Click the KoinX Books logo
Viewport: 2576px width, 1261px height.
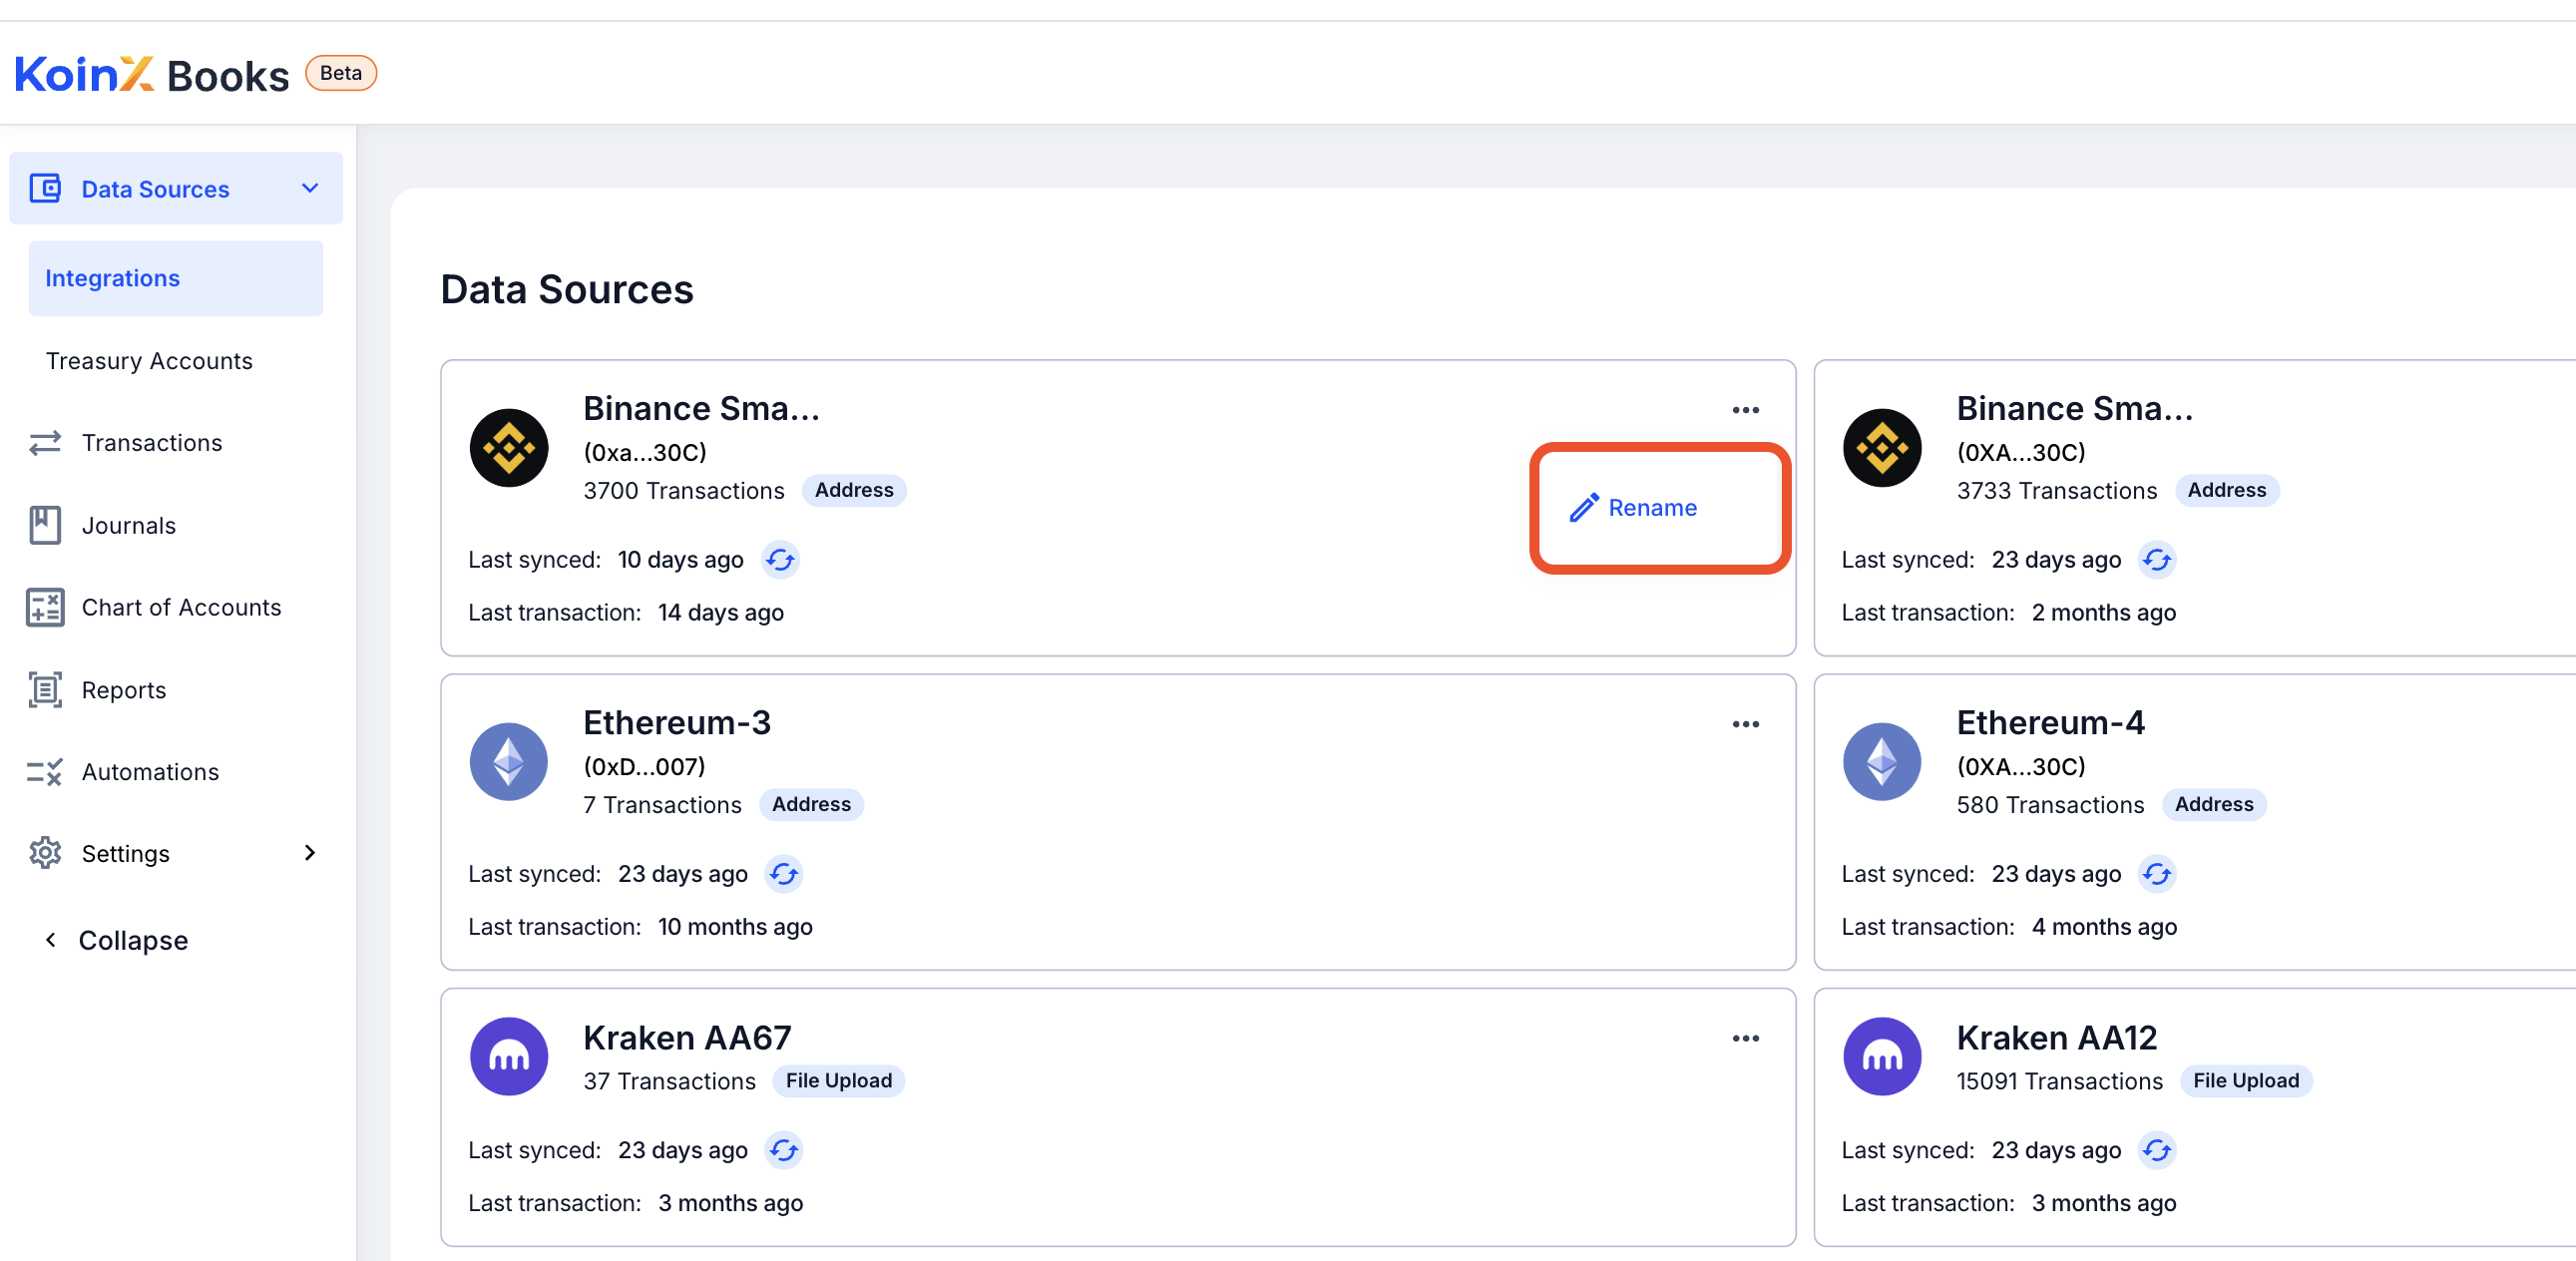coord(152,75)
